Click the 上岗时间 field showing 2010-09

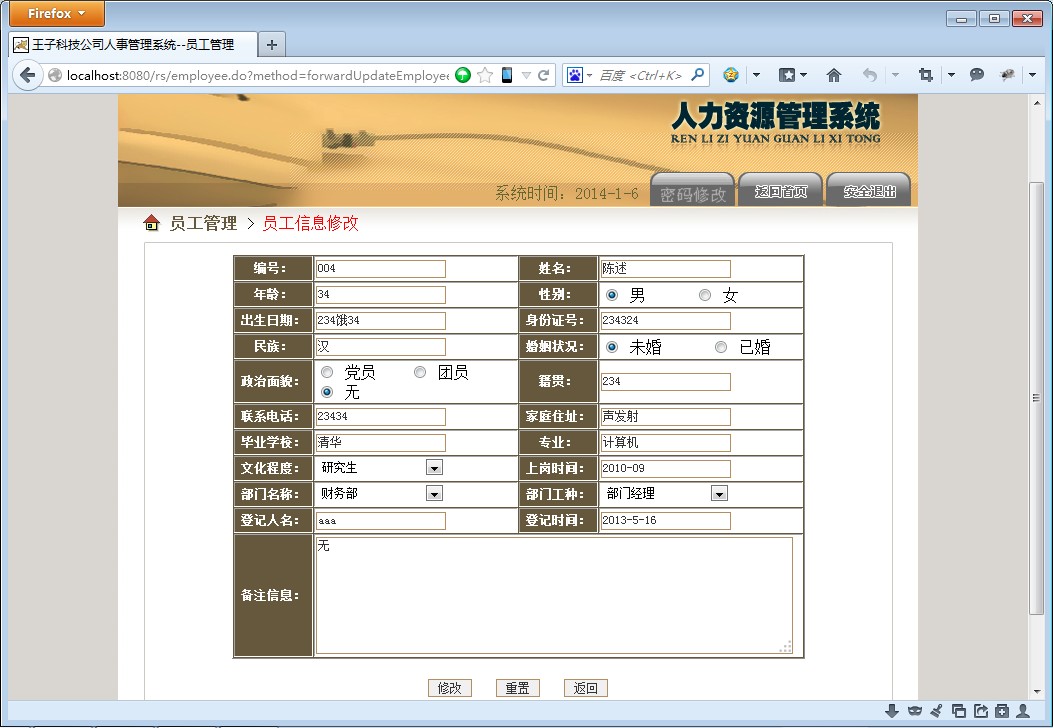tap(665, 468)
